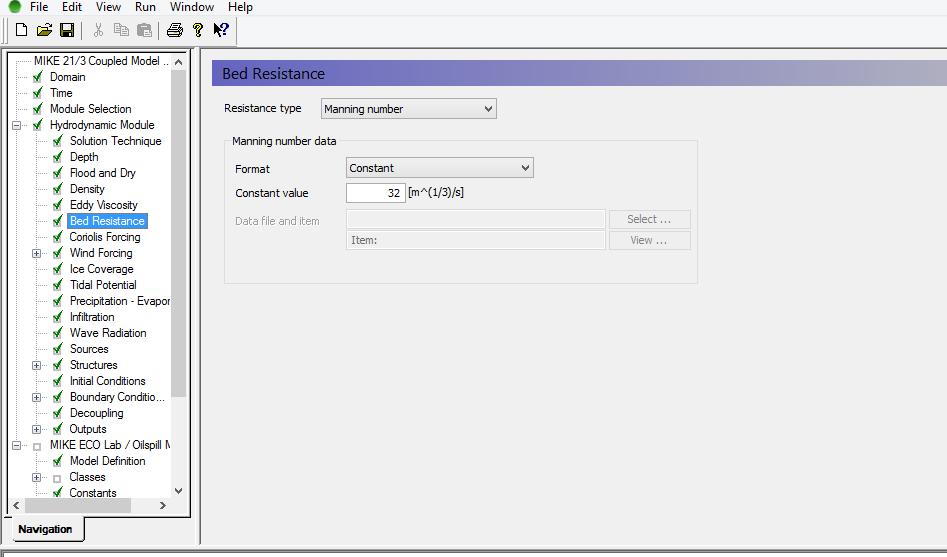
Task: Click the Copy toolbar icon
Action: tap(121, 30)
